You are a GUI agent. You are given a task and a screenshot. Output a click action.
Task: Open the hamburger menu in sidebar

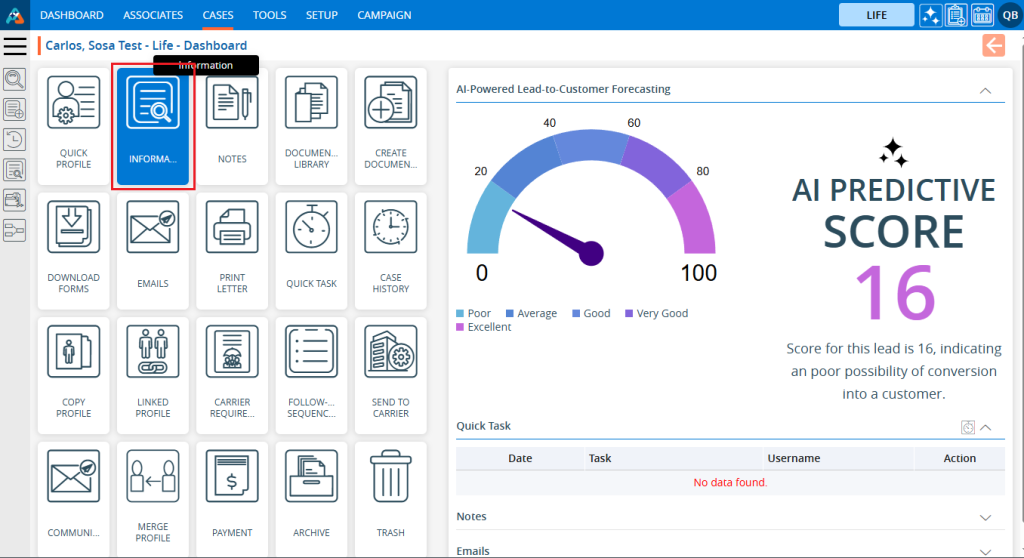click(15, 46)
